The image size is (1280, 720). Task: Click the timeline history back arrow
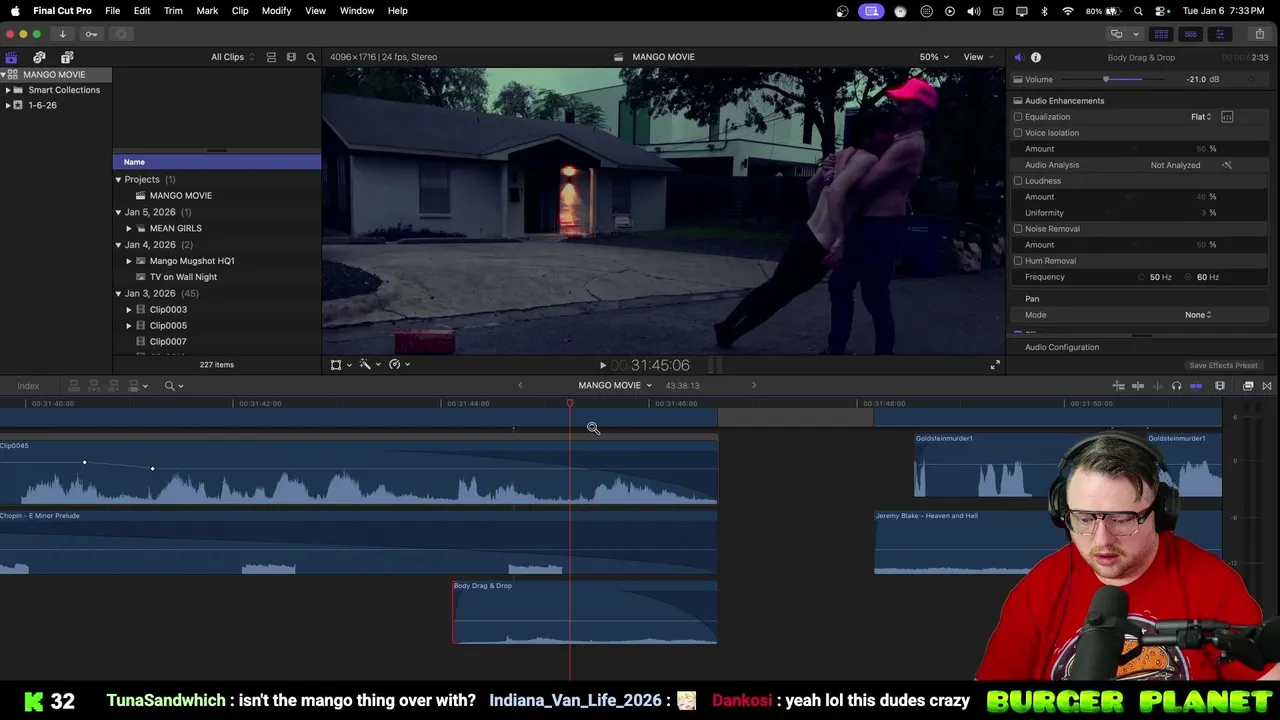point(520,386)
